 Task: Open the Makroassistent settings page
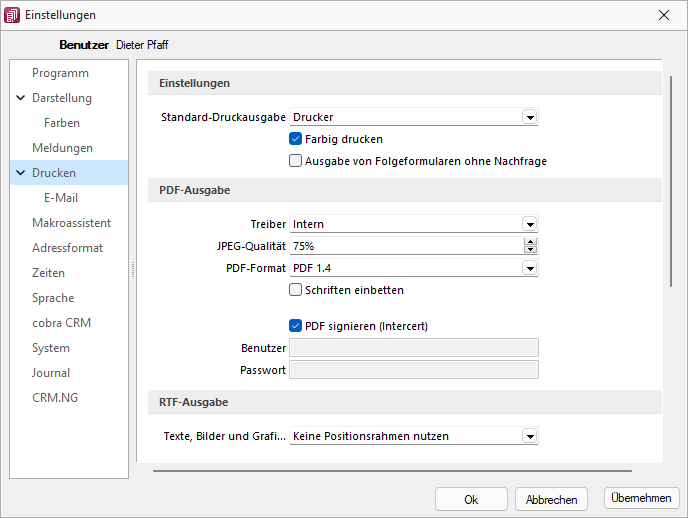[72, 223]
